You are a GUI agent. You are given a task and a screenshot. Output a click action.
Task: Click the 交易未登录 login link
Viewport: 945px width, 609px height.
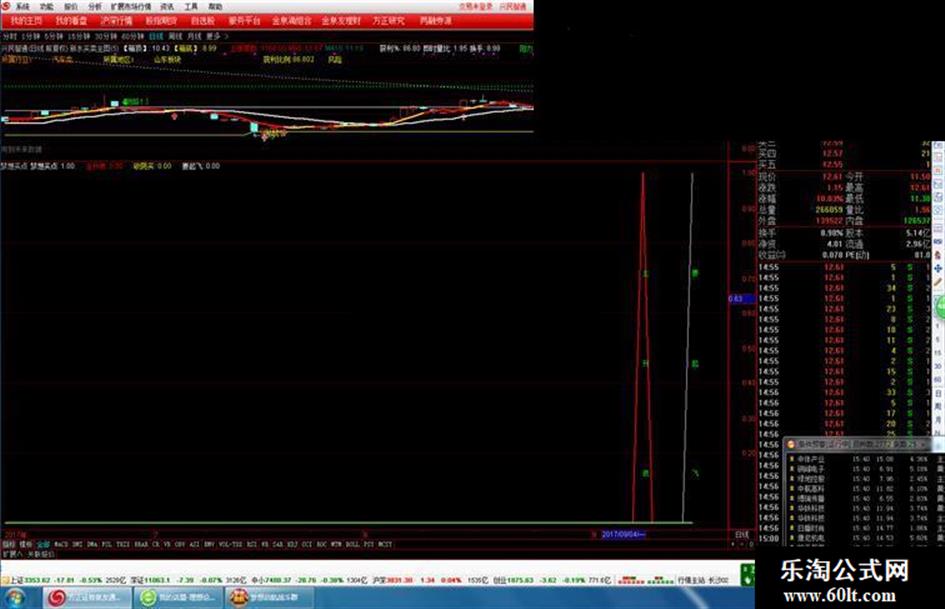click(476, 7)
